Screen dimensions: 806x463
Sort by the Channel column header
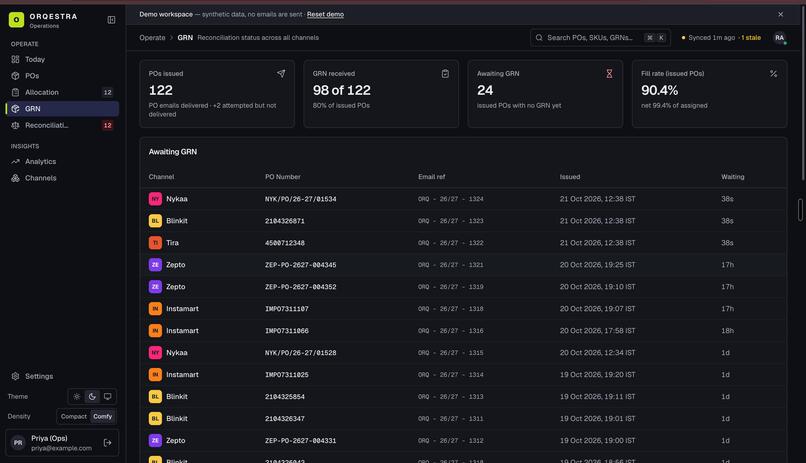(161, 177)
